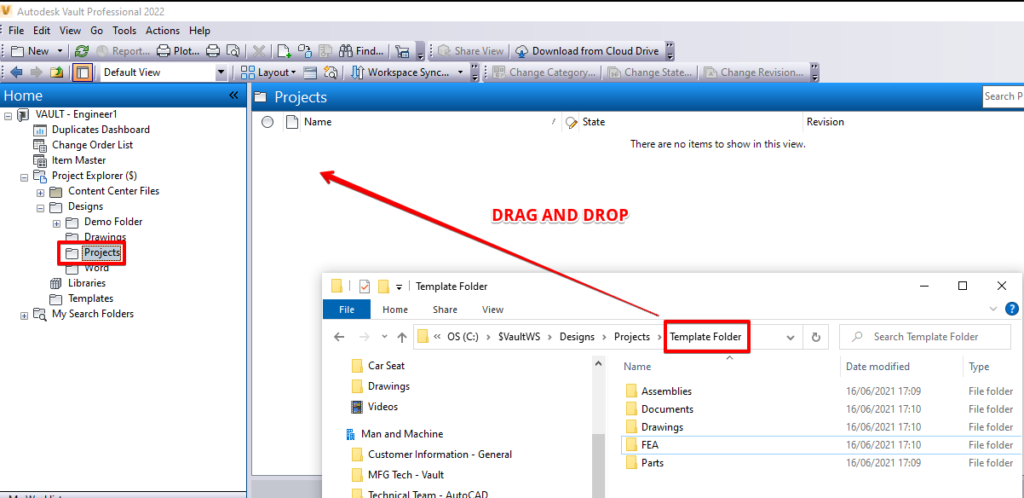Image resolution: width=1024 pixels, height=498 pixels.
Task: Click the Change State button
Action: coord(650,72)
